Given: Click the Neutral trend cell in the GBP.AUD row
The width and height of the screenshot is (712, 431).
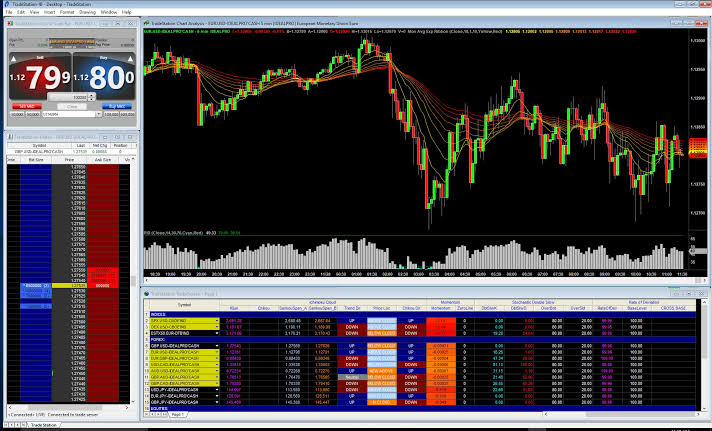Looking at the screenshot, I should coord(352,377).
